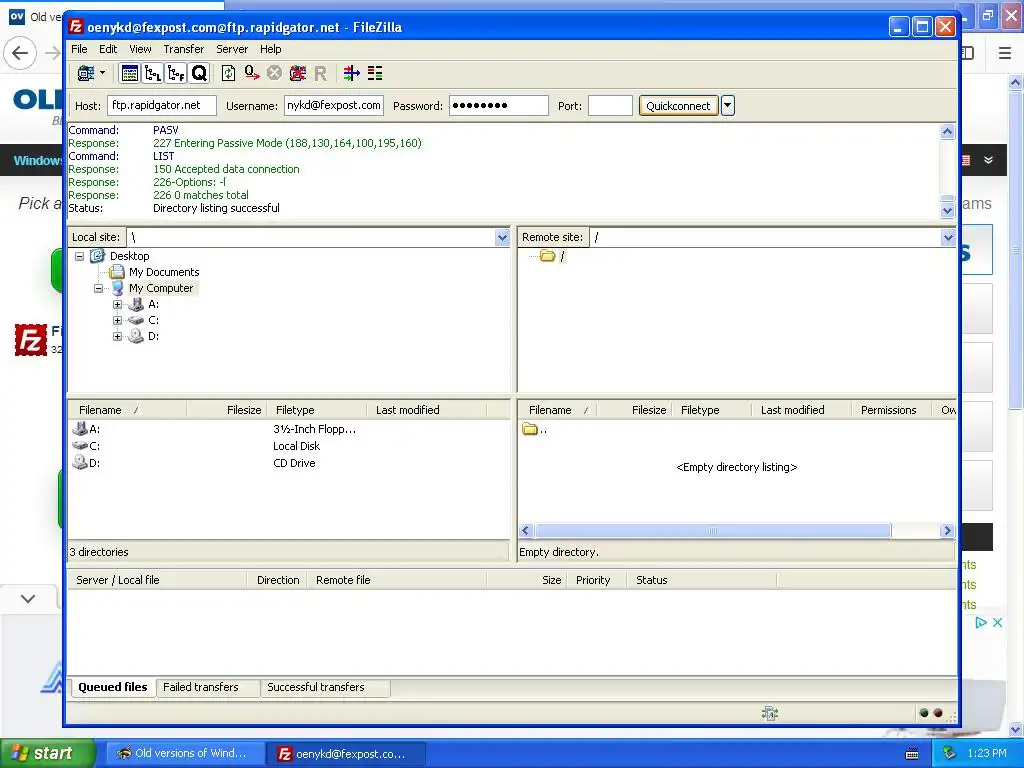Open the Server menu
The image size is (1024, 768).
coord(232,49)
